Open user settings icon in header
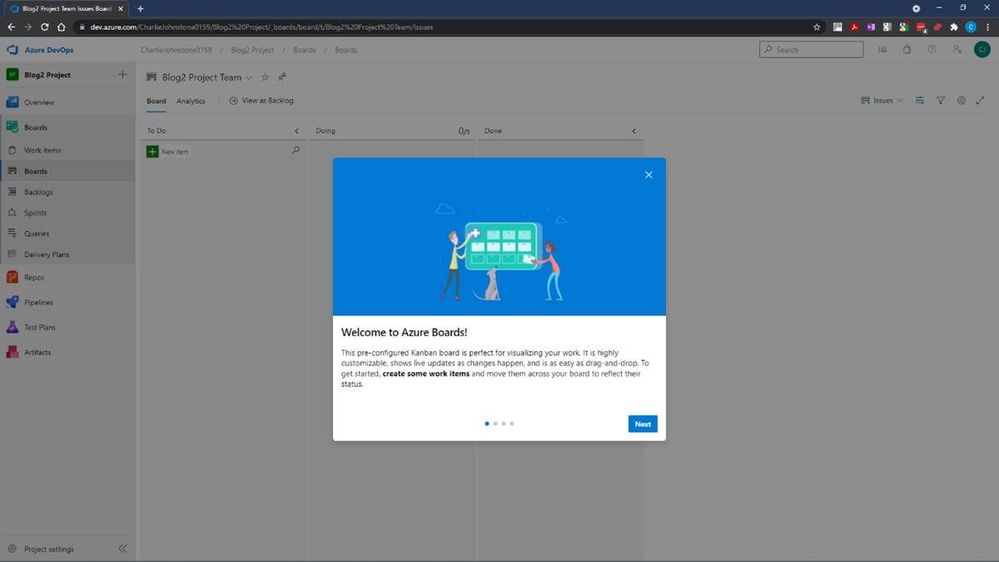 pos(957,50)
